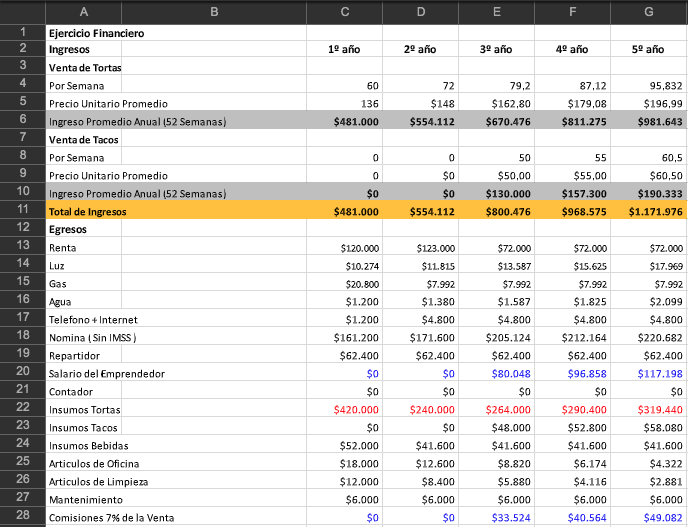Select the Nomina $205.124 cell
This screenshot has width=688, height=527.
tap(496, 337)
